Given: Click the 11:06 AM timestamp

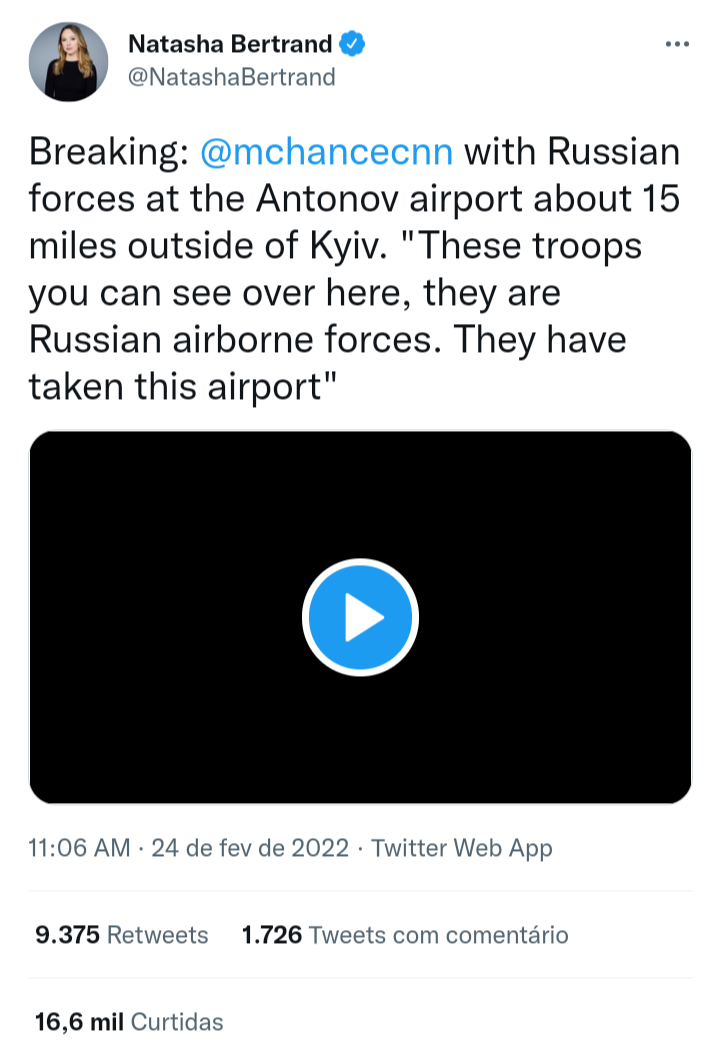Looking at the screenshot, I should [x=80, y=848].
